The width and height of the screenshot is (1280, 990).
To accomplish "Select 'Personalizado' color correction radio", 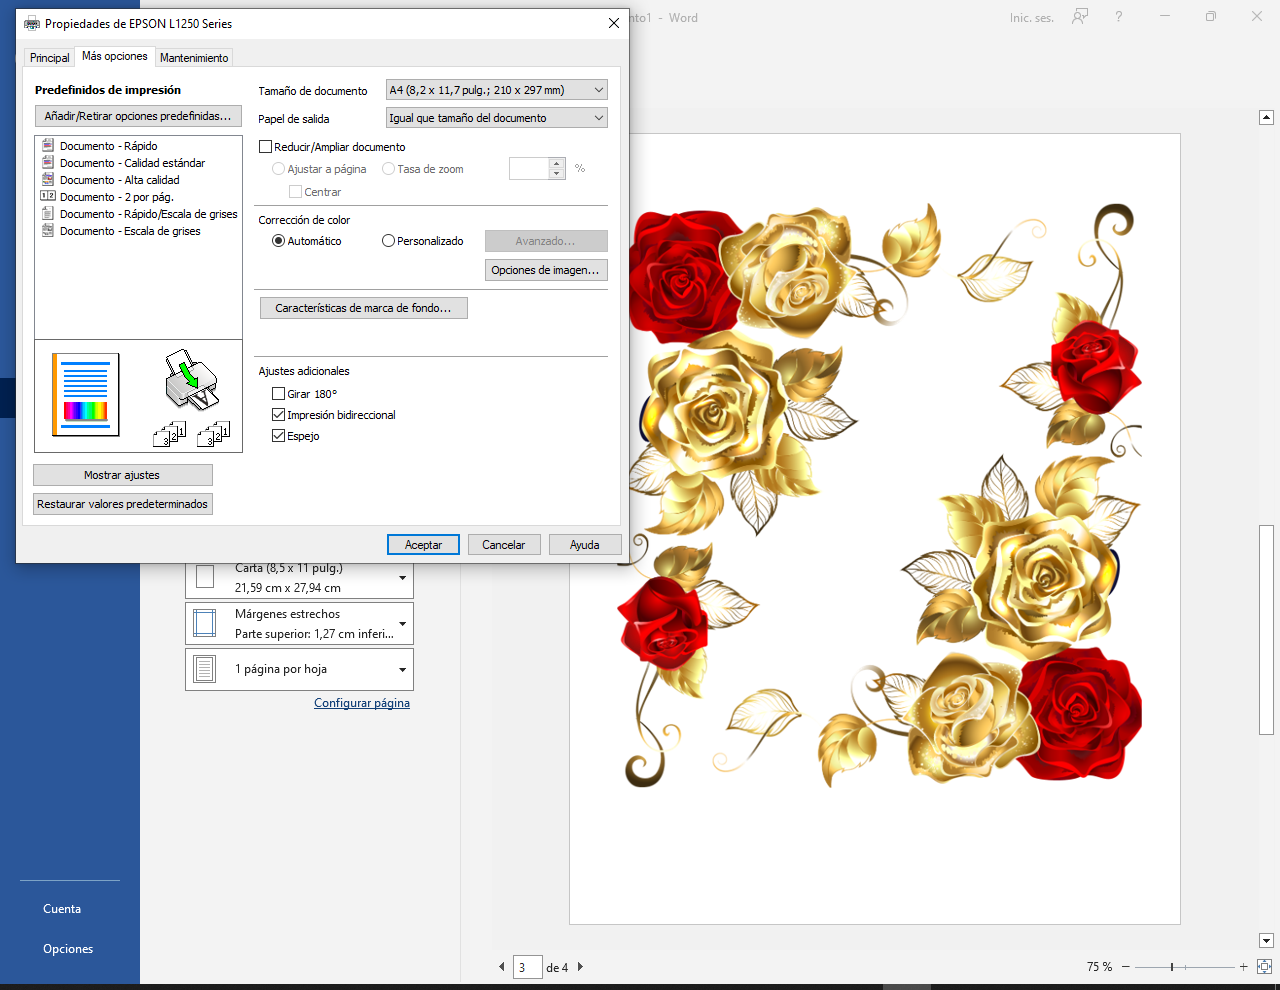I will pos(388,241).
